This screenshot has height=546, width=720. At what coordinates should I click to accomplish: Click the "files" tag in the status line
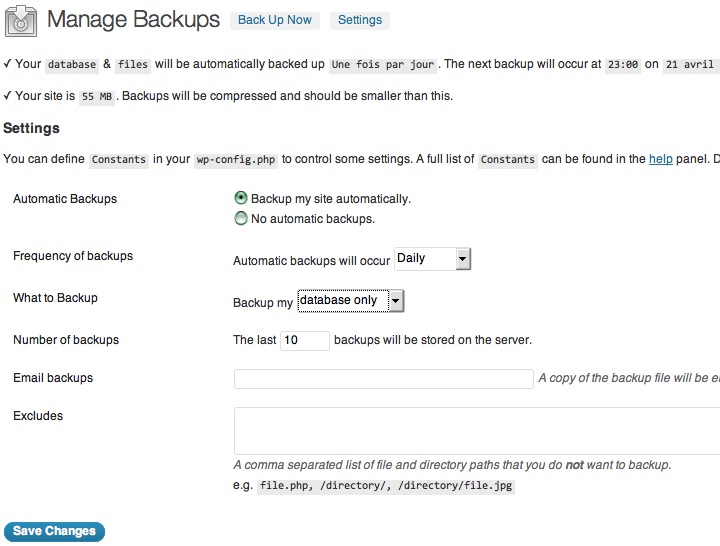[x=132, y=65]
